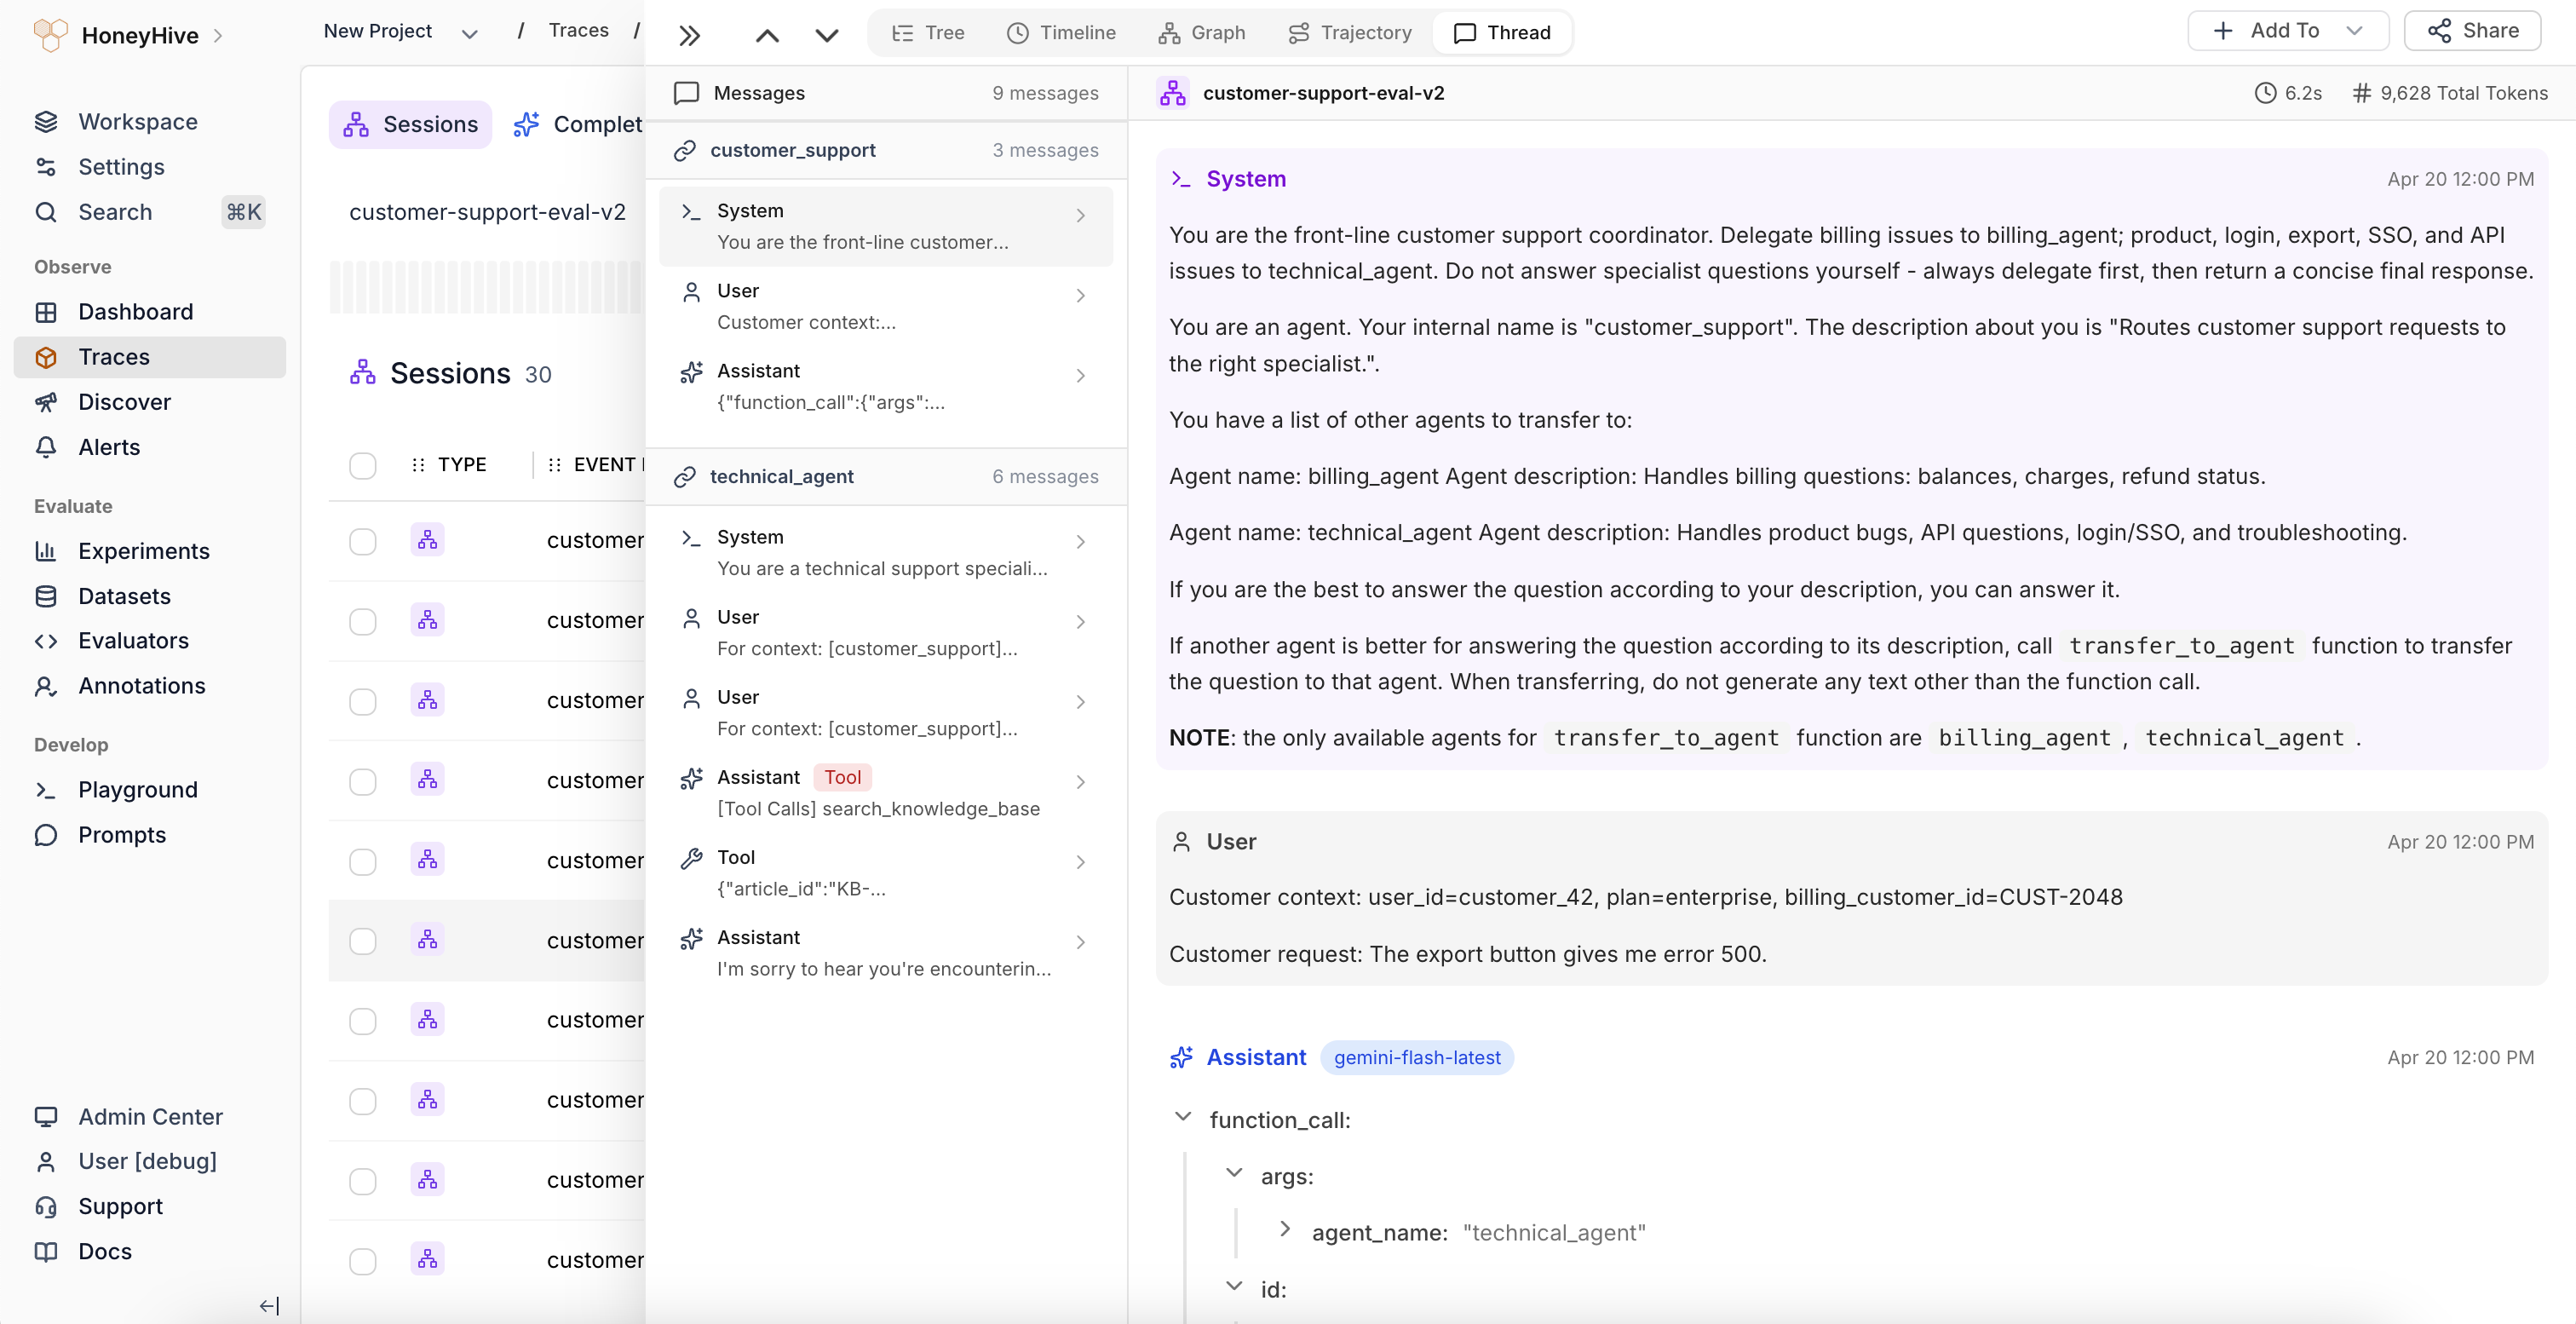Open the Admin Center
The width and height of the screenshot is (2576, 1324).
click(150, 1116)
